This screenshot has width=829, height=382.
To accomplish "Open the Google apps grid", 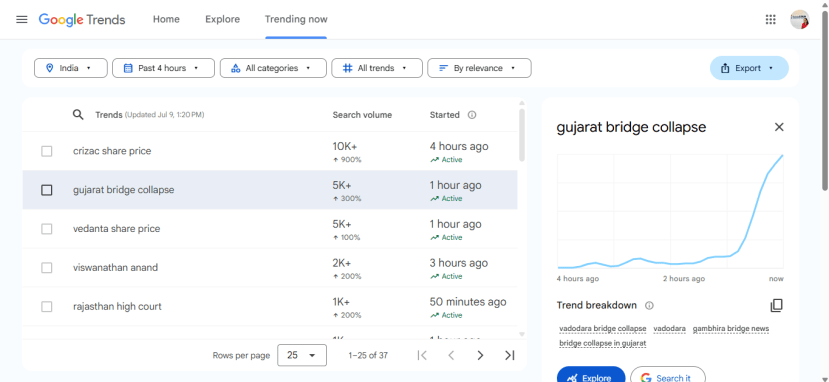I will tap(770, 20).
